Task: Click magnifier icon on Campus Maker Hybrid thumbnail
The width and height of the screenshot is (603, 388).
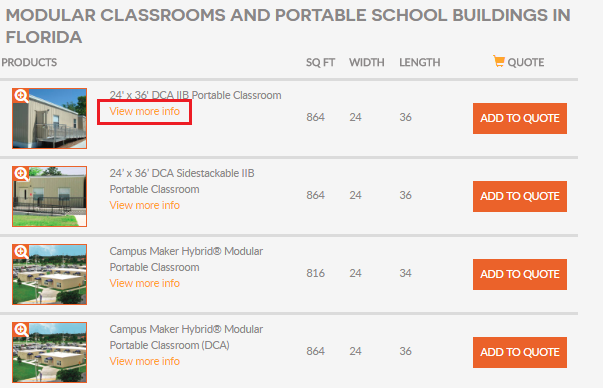Action: point(21,252)
